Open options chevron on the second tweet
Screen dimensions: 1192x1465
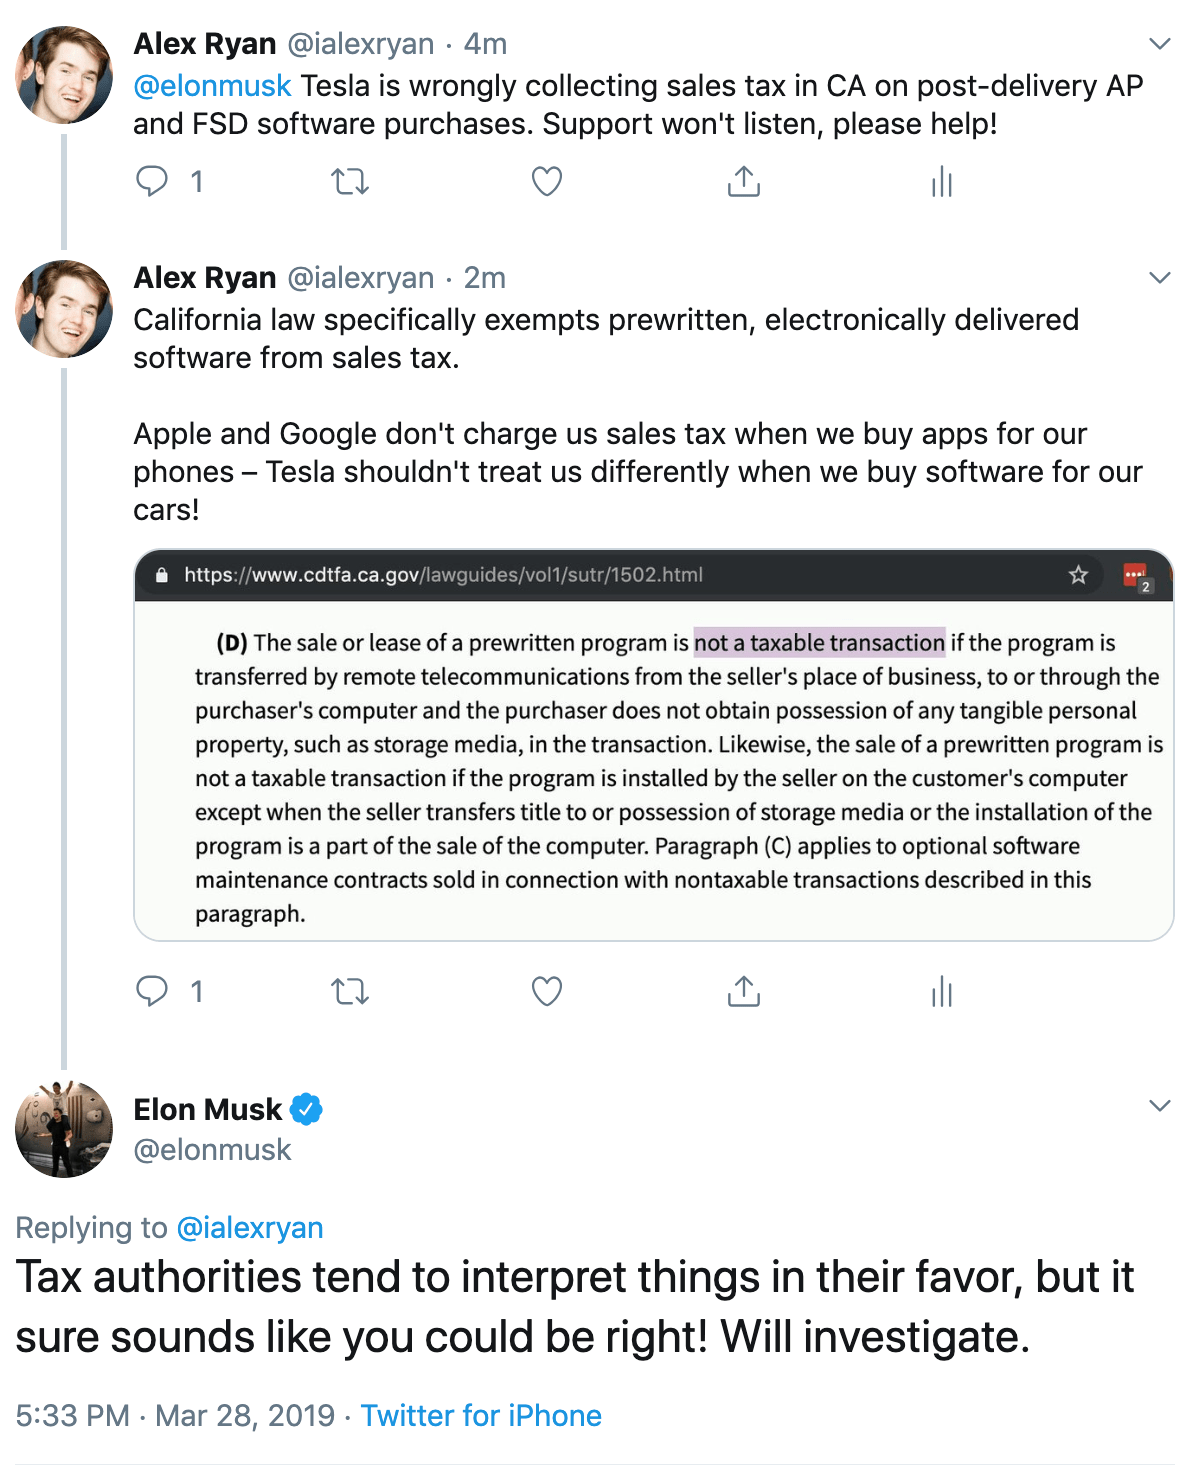pos(1159,278)
